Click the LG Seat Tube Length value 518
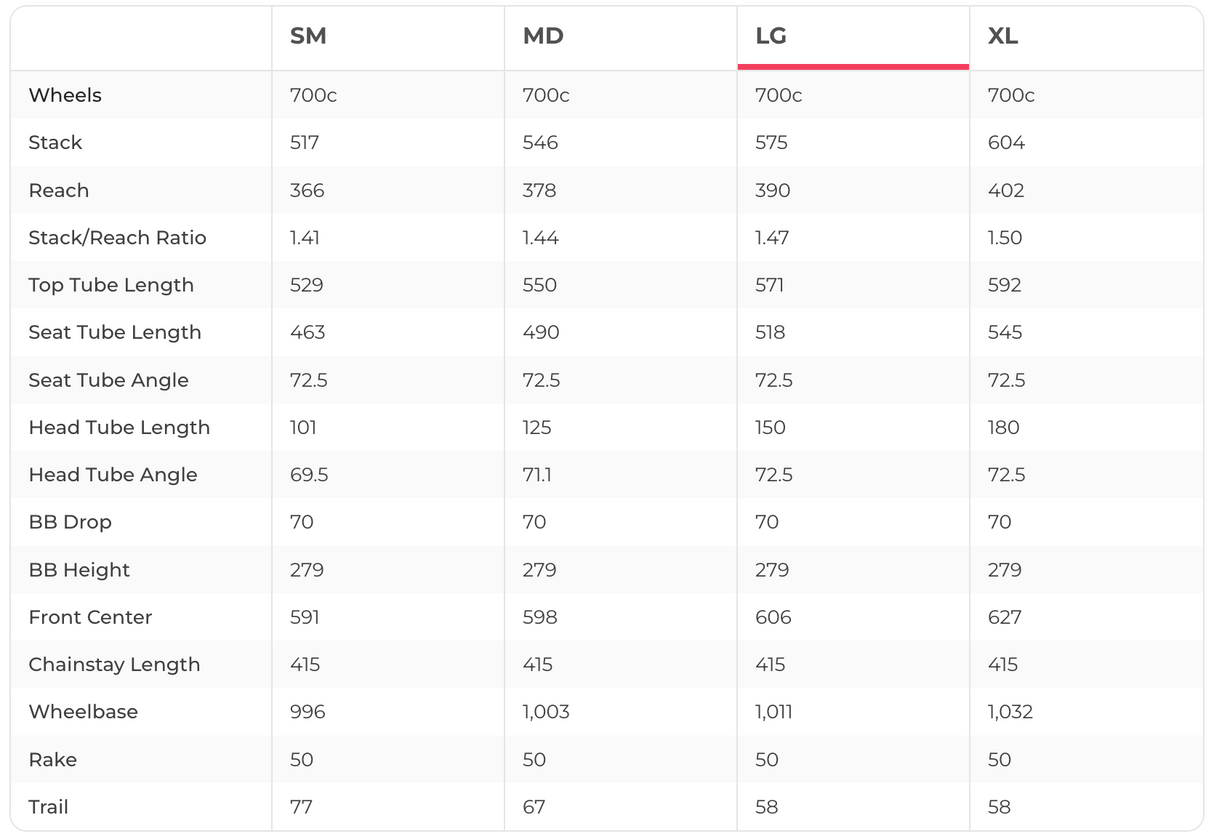Screen dimensions: 1214x839 [770, 333]
